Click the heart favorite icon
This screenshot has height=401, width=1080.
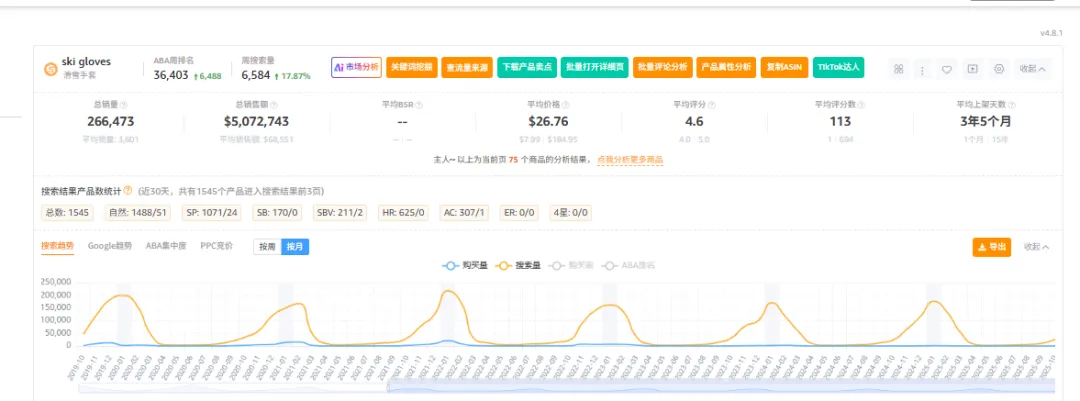(x=947, y=69)
